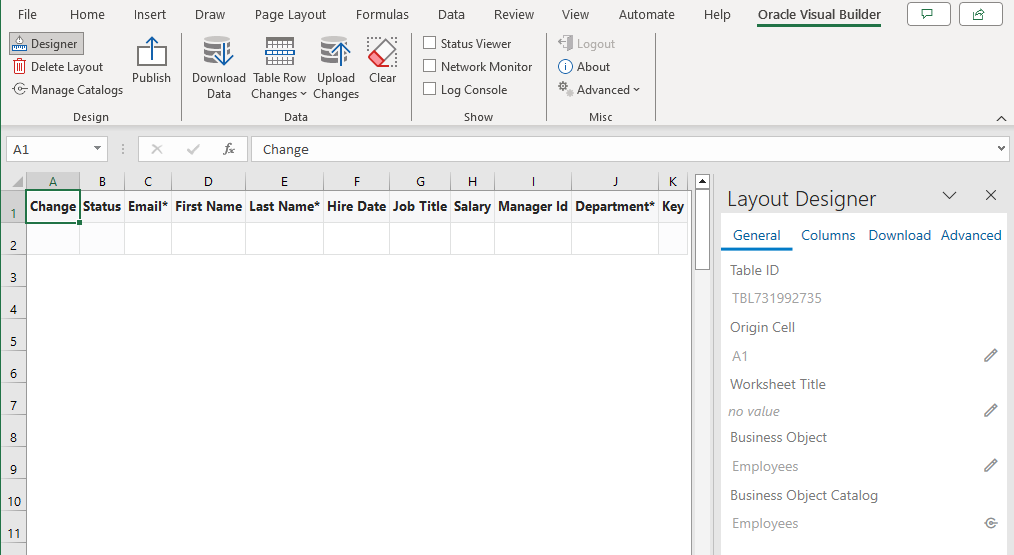Click the Logout icon
Screen dimensions: 1014x555
565,43
